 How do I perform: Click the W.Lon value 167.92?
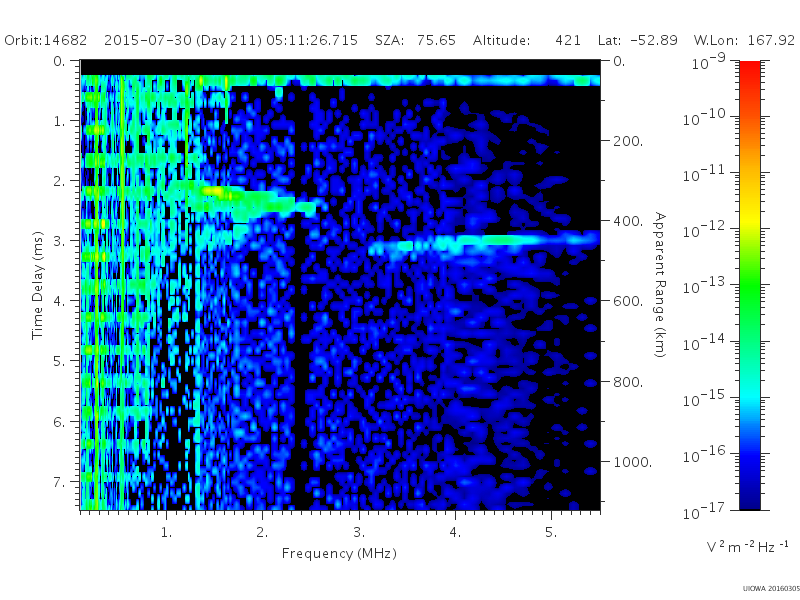coord(771,40)
